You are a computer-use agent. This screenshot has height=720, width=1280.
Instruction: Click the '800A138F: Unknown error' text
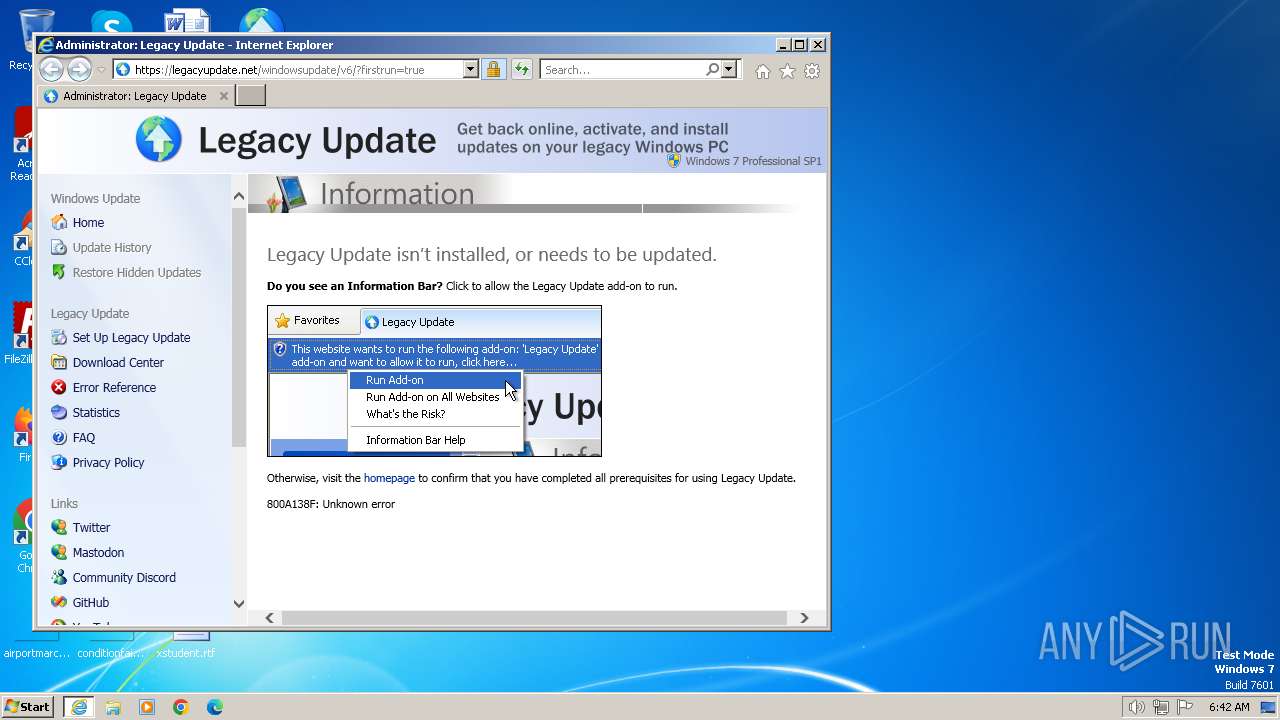click(331, 504)
